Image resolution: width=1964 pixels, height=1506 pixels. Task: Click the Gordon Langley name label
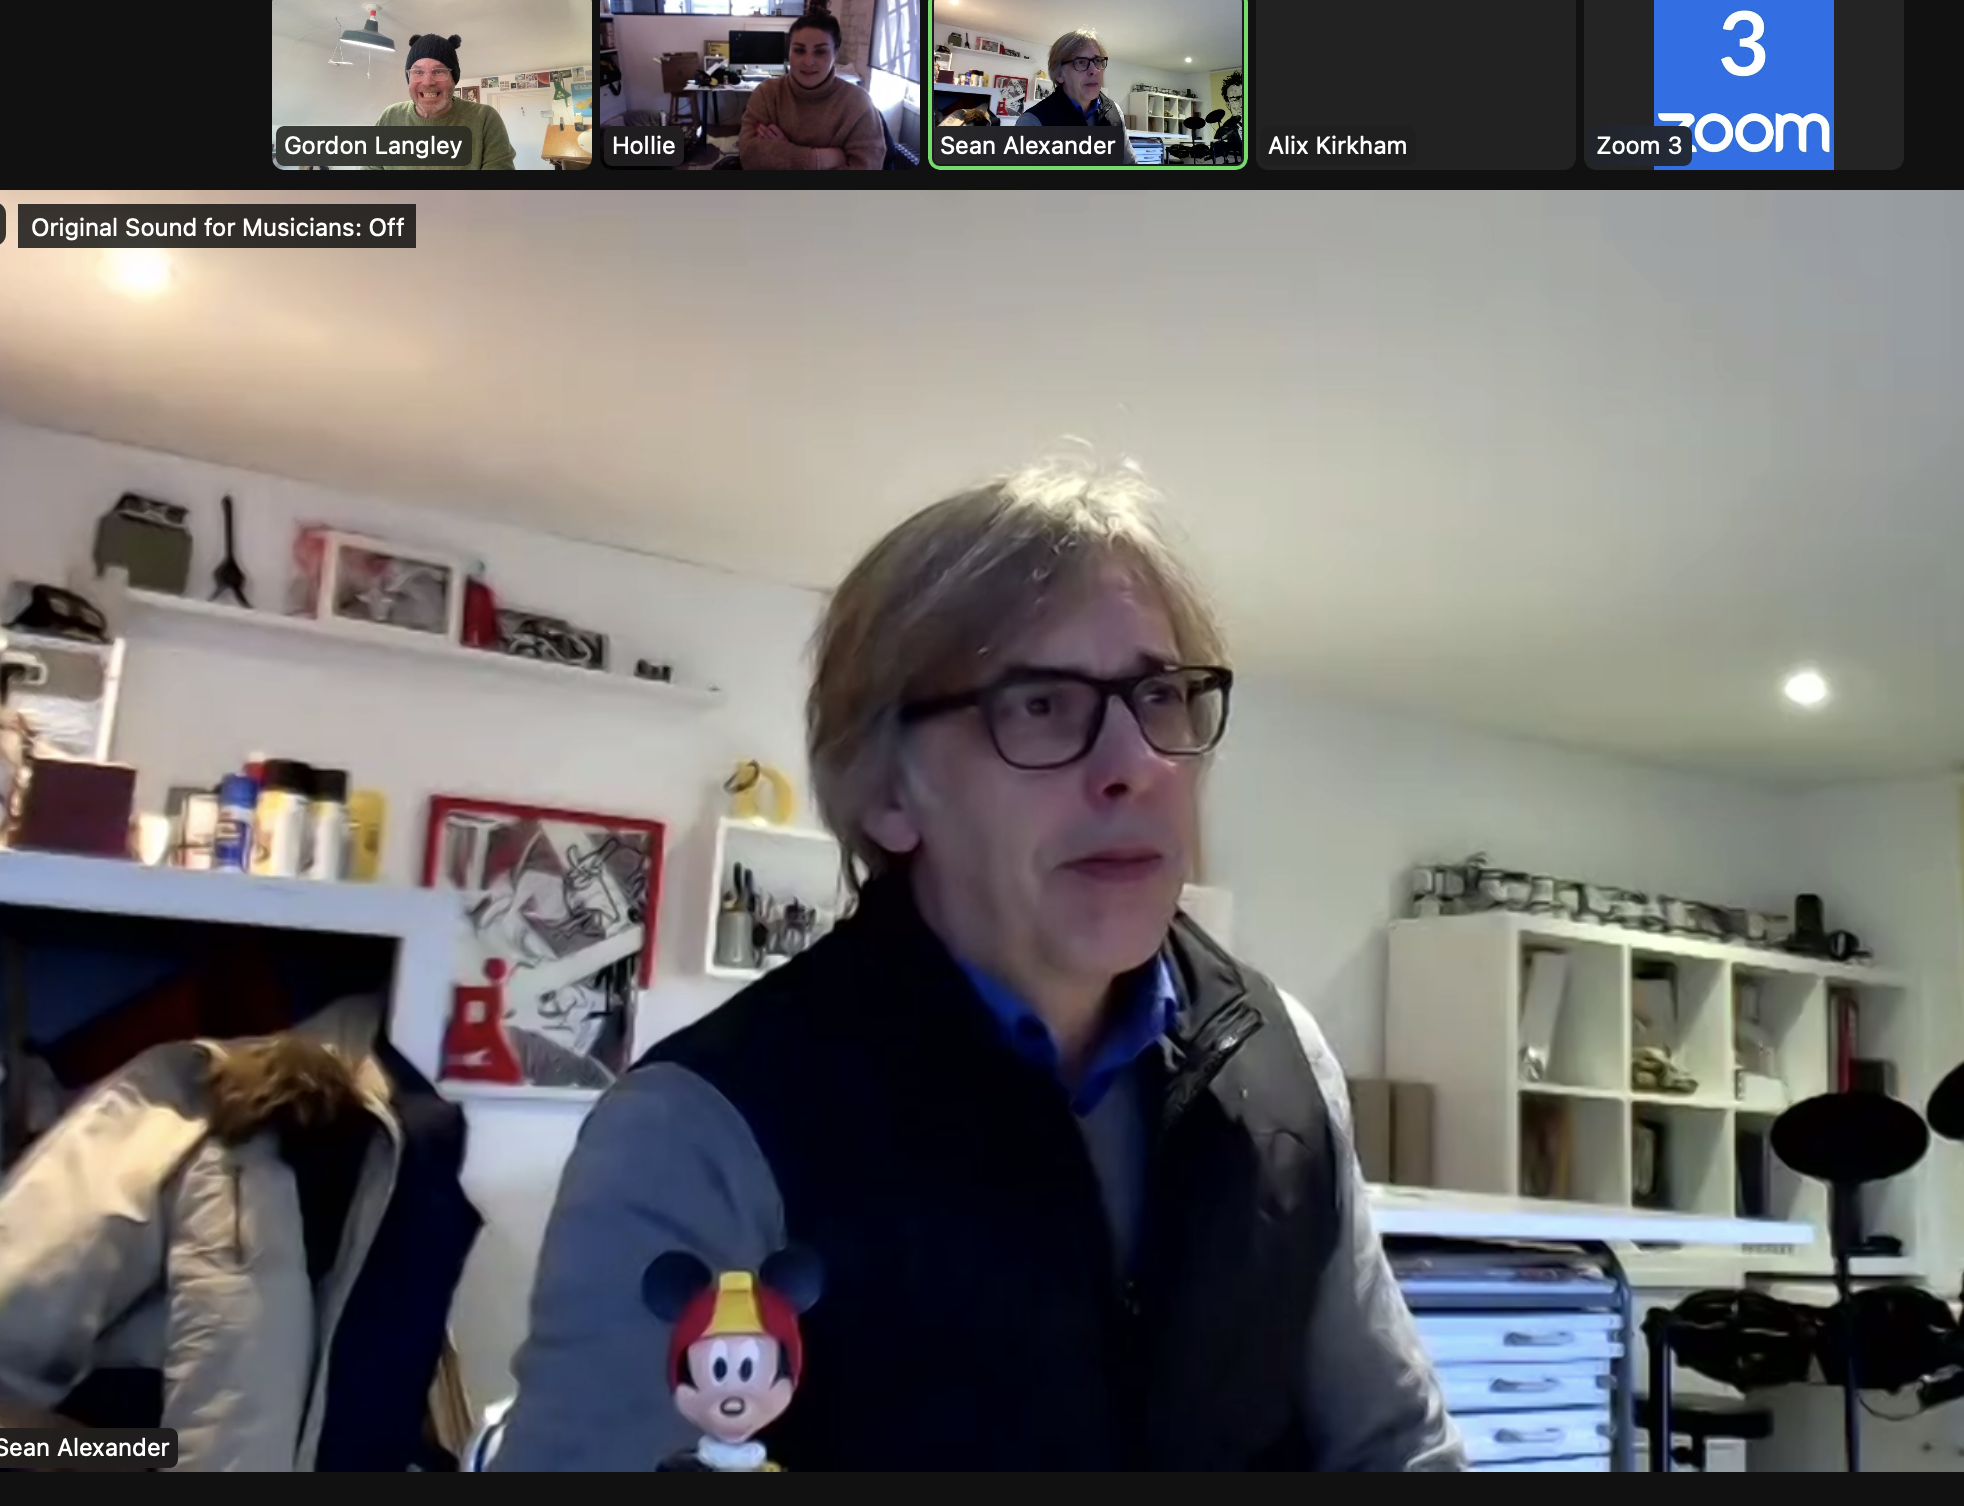click(373, 146)
